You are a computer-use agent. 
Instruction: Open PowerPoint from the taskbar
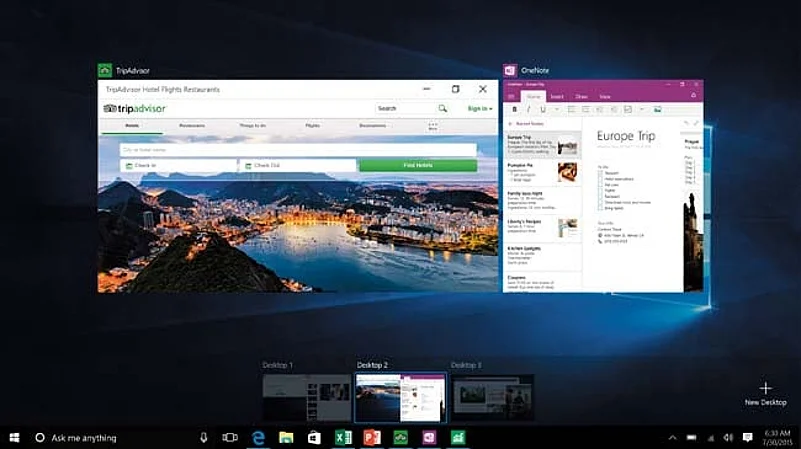coord(371,438)
